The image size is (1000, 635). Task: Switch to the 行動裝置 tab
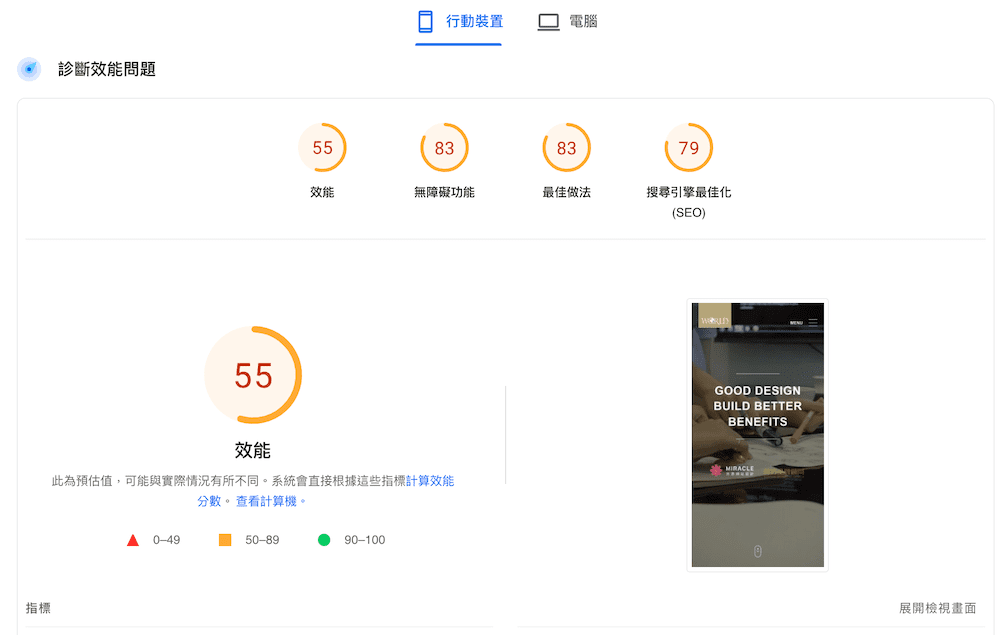coord(459,22)
